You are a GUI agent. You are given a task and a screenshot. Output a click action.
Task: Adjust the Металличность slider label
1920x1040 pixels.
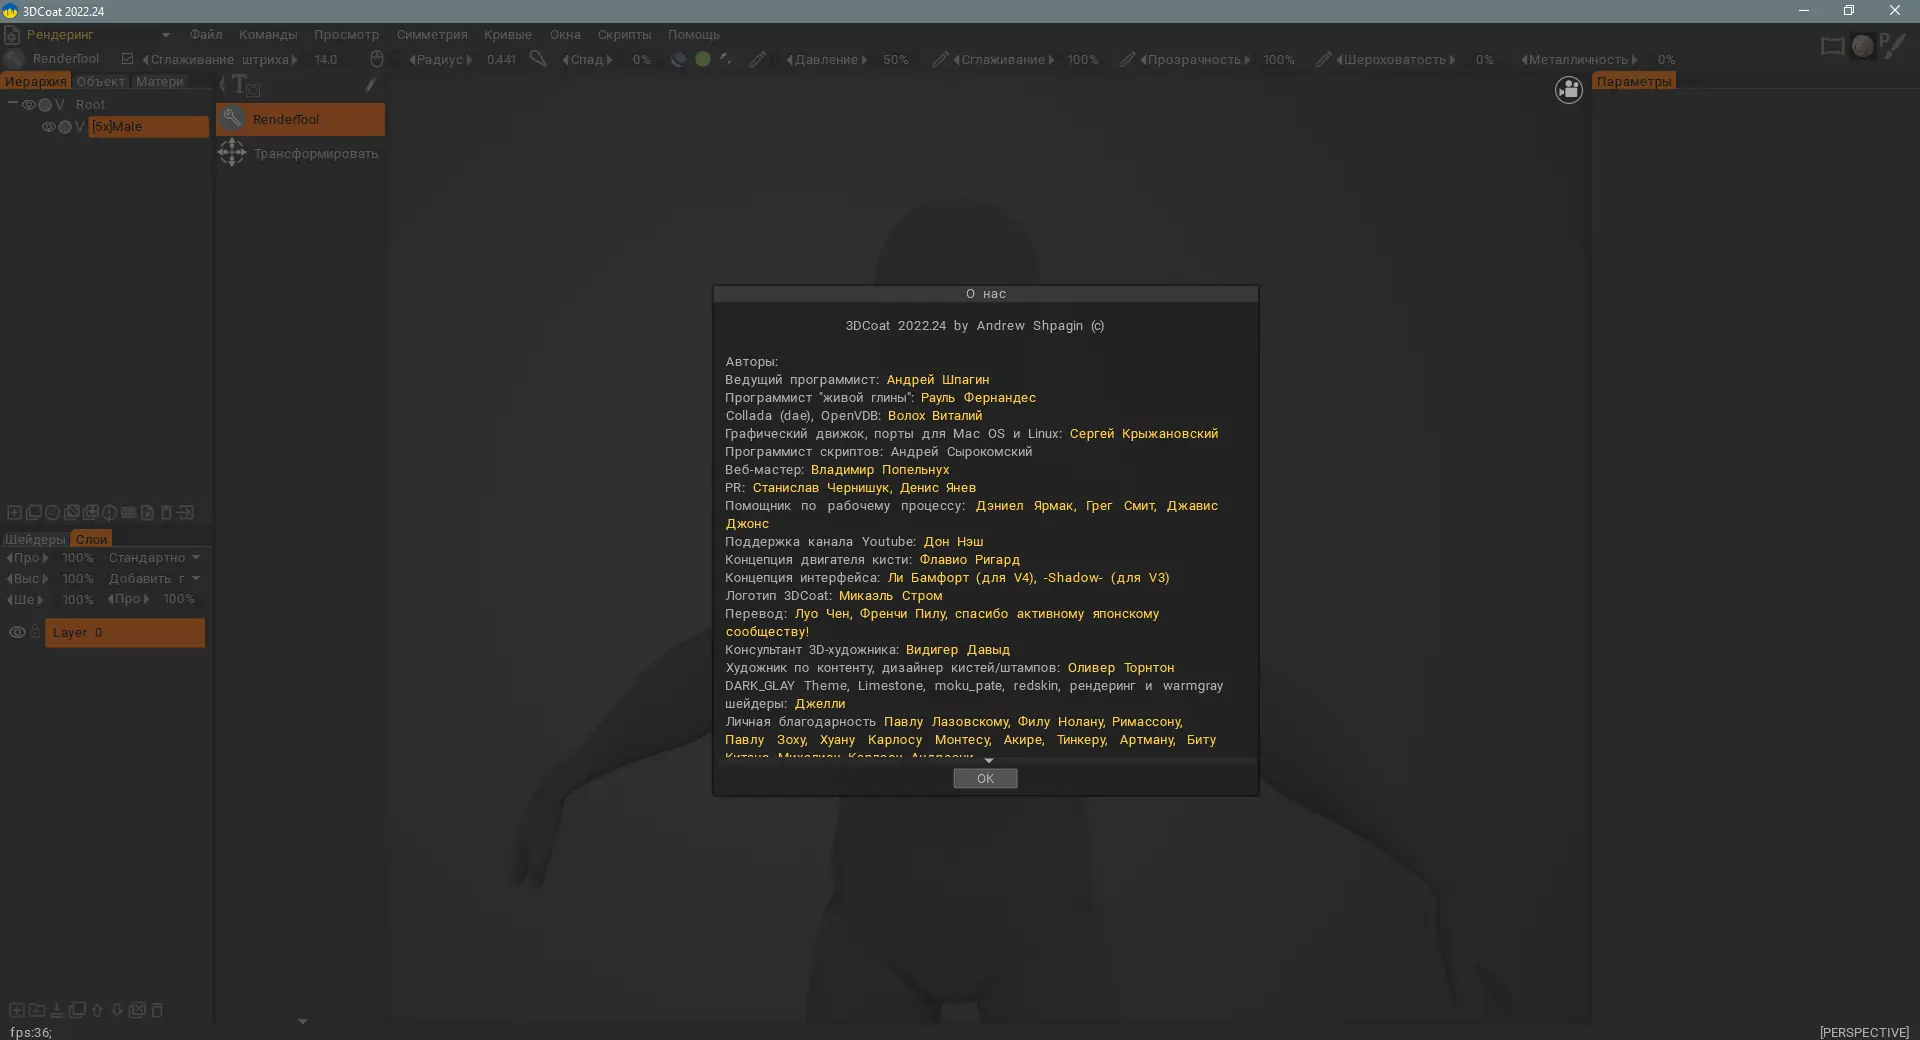1579,60
